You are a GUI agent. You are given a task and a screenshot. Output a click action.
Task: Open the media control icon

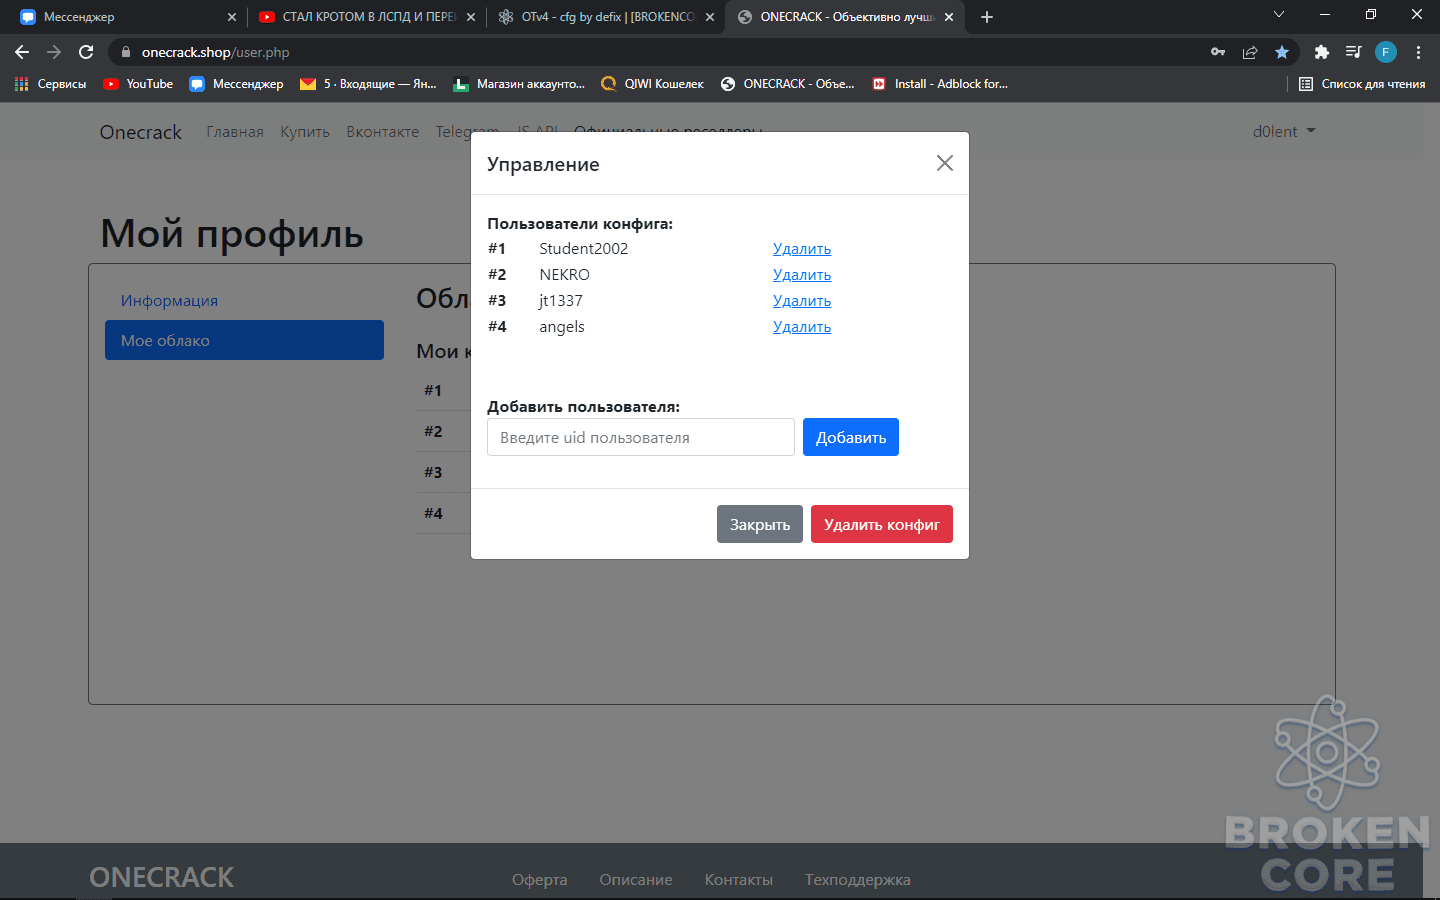[1354, 52]
